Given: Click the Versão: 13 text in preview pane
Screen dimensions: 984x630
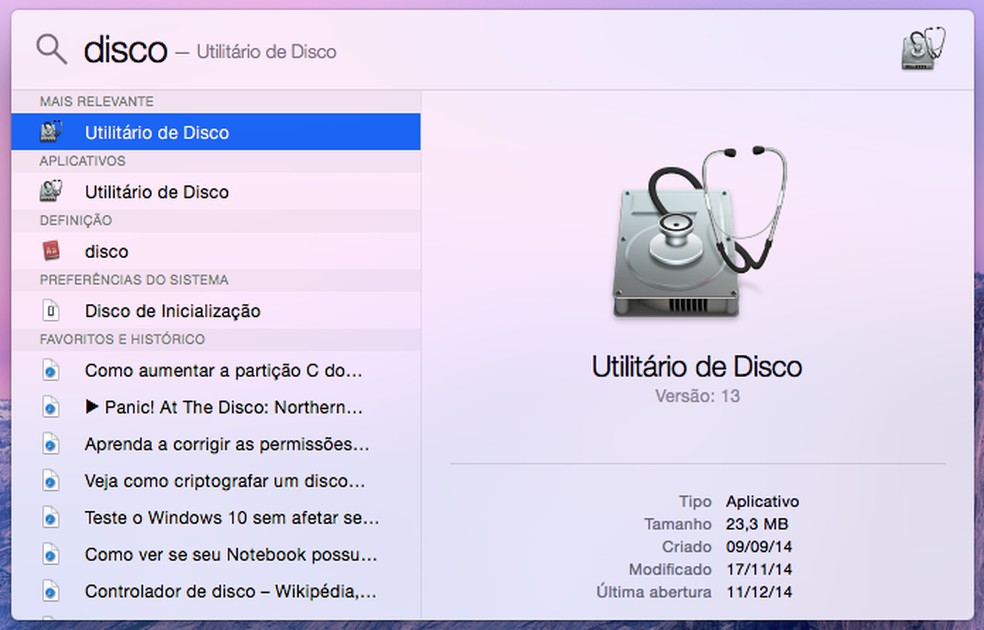Looking at the screenshot, I should tap(697, 395).
